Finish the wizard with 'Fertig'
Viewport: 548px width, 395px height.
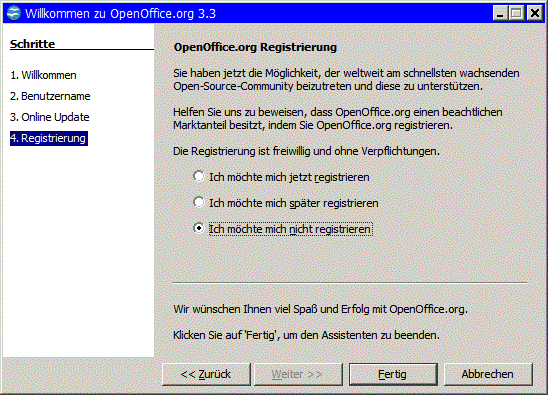click(x=393, y=374)
